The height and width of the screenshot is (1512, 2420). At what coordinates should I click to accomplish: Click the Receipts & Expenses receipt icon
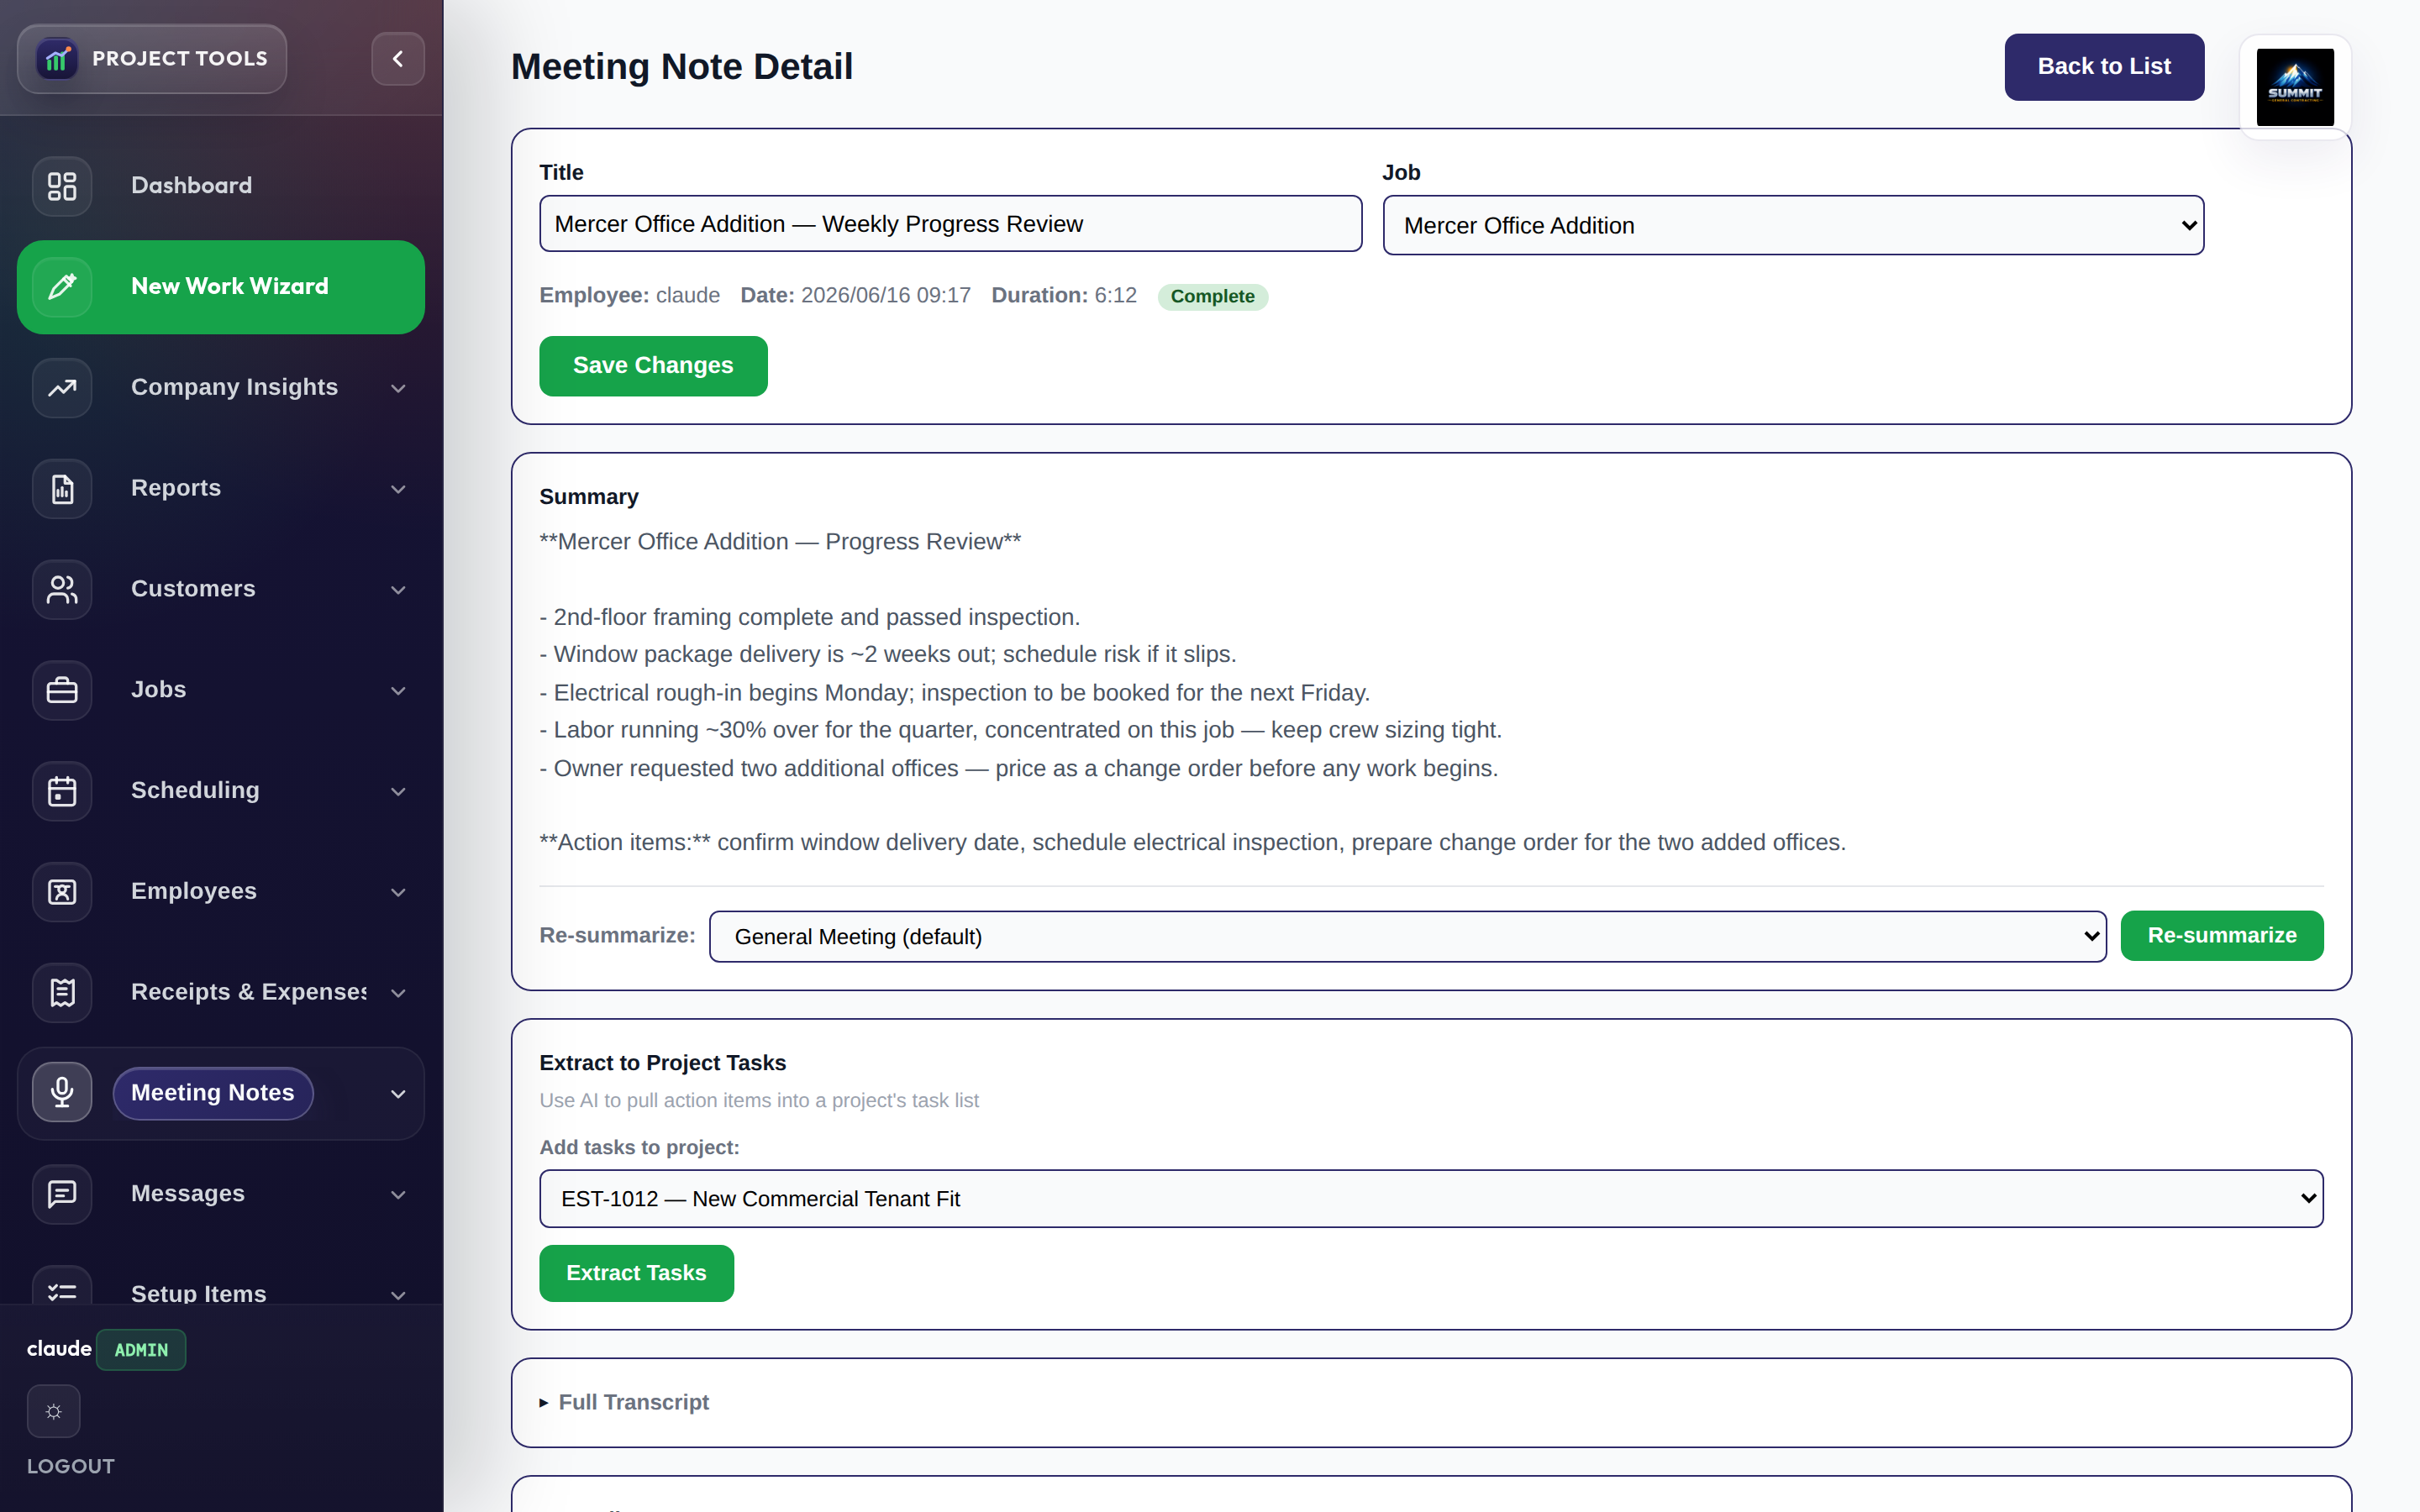[x=62, y=993]
